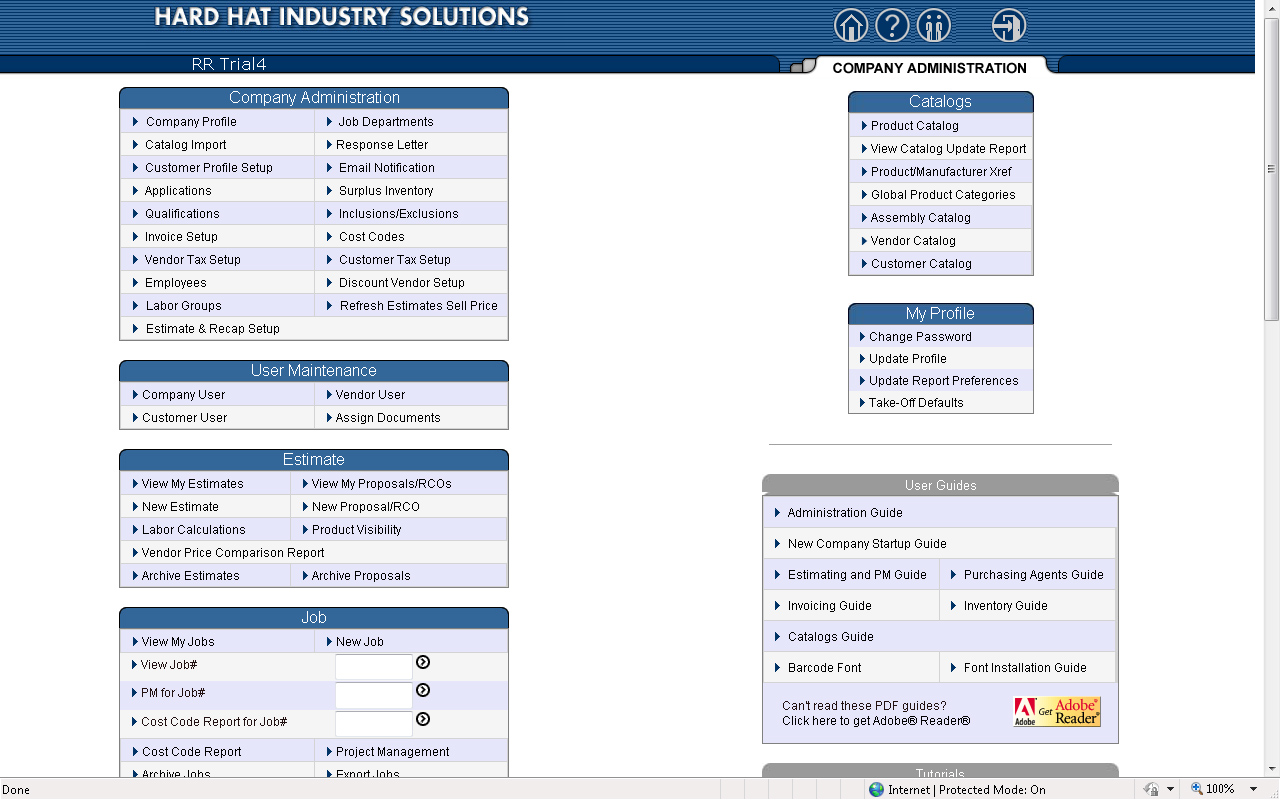This screenshot has width=1280, height=800.
Task: Open Vendor User link
Action: (x=371, y=395)
